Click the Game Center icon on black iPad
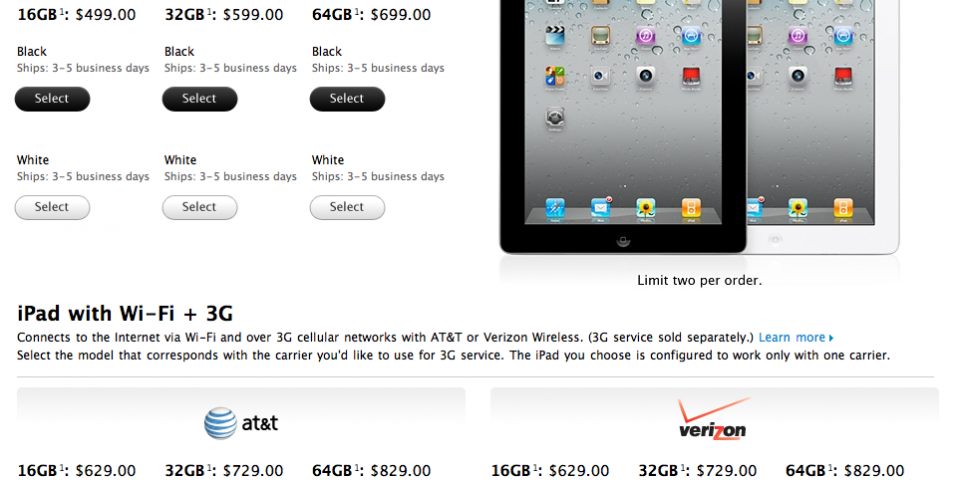 click(x=555, y=76)
